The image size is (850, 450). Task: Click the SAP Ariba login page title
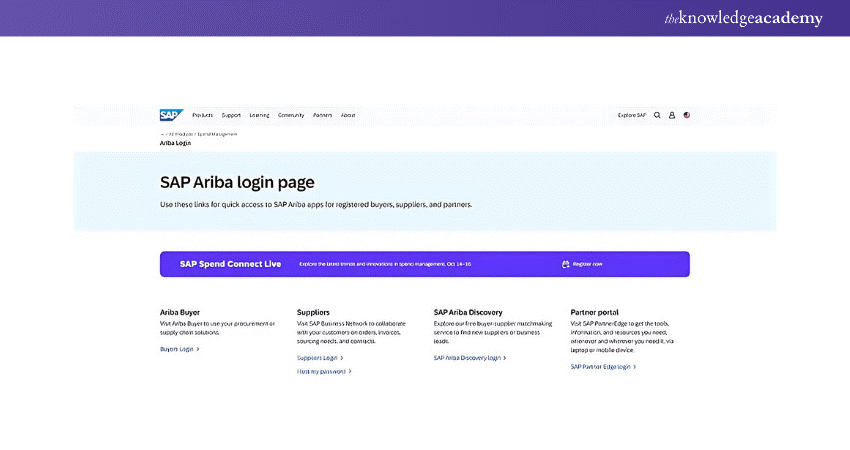pyautogui.click(x=237, y=183)
